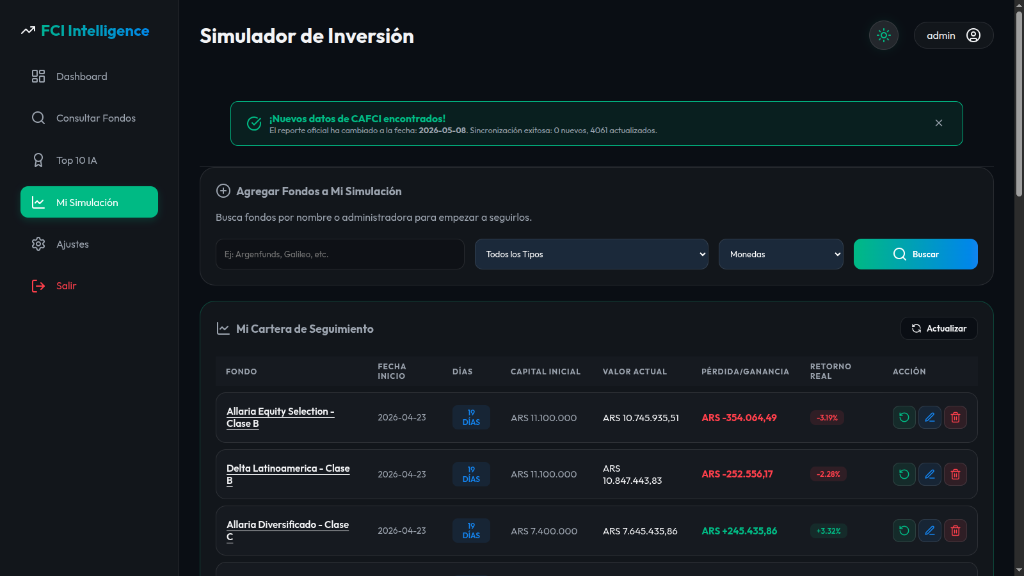The width and height of the screenshot is (1024, 576).
Task: Click the FECHA INICIO column header
Action: pyautogui.click(x=392, y=371)
